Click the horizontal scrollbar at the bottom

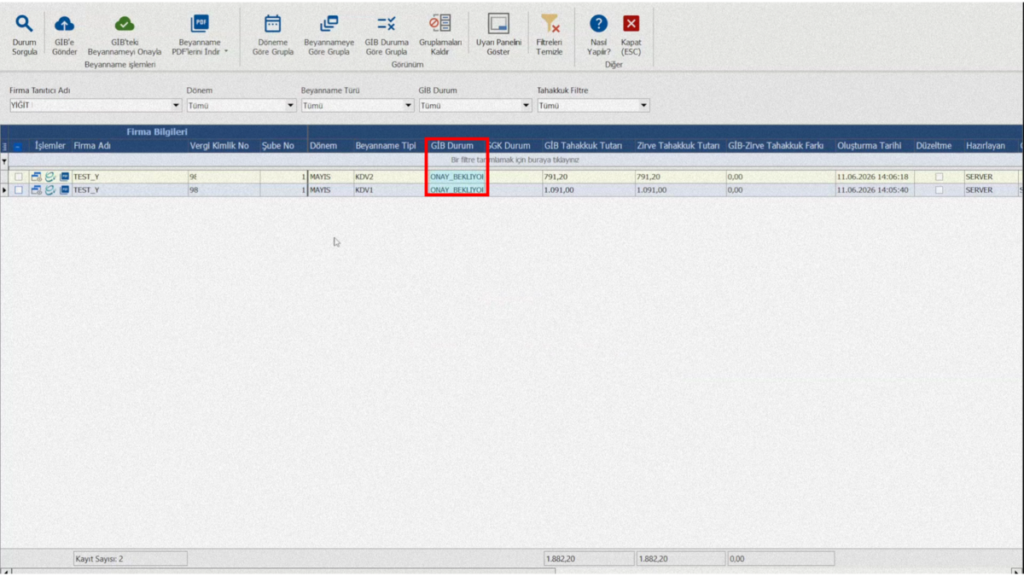[511, 571]
